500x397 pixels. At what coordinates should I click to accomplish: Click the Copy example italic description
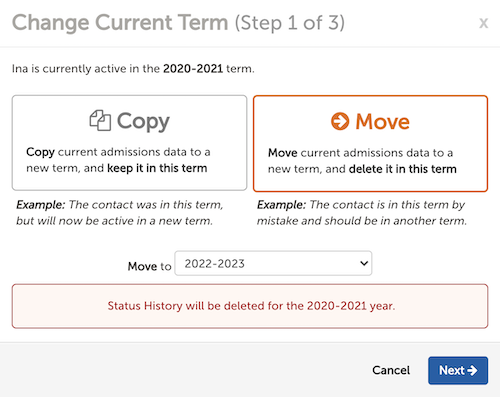[120, 213]
